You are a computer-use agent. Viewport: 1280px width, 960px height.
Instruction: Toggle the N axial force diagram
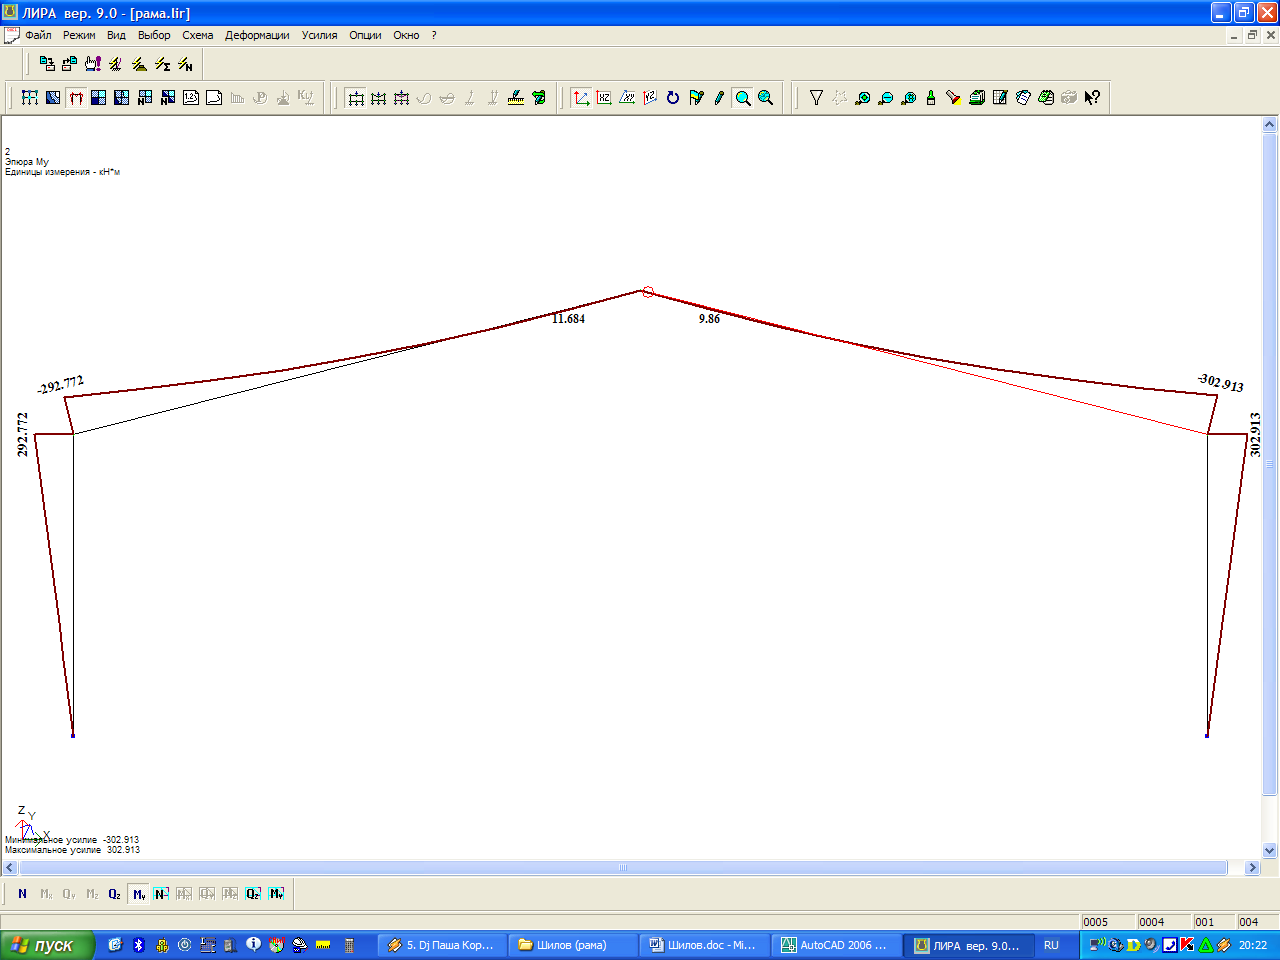point(22,894)
